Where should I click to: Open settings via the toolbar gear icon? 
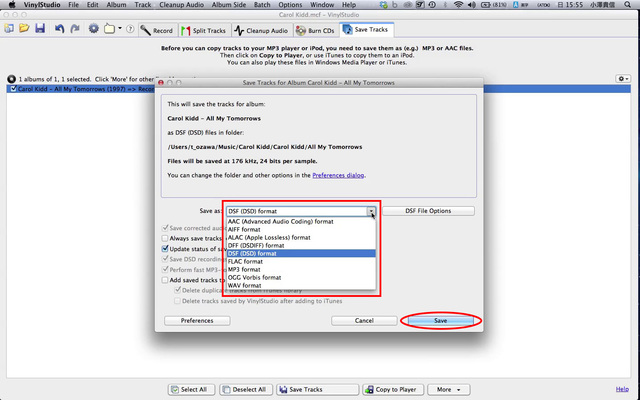(x=93, y=29)
